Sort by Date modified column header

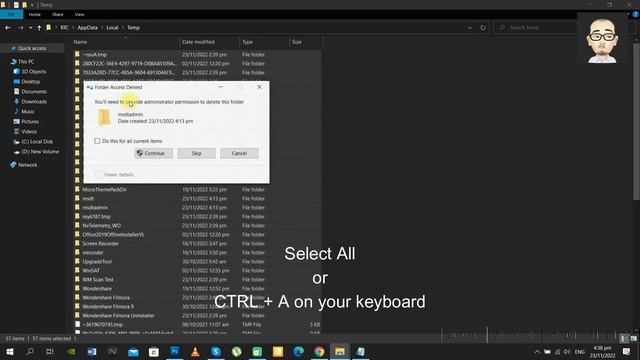pyautogui.click(x=209, y=42)
